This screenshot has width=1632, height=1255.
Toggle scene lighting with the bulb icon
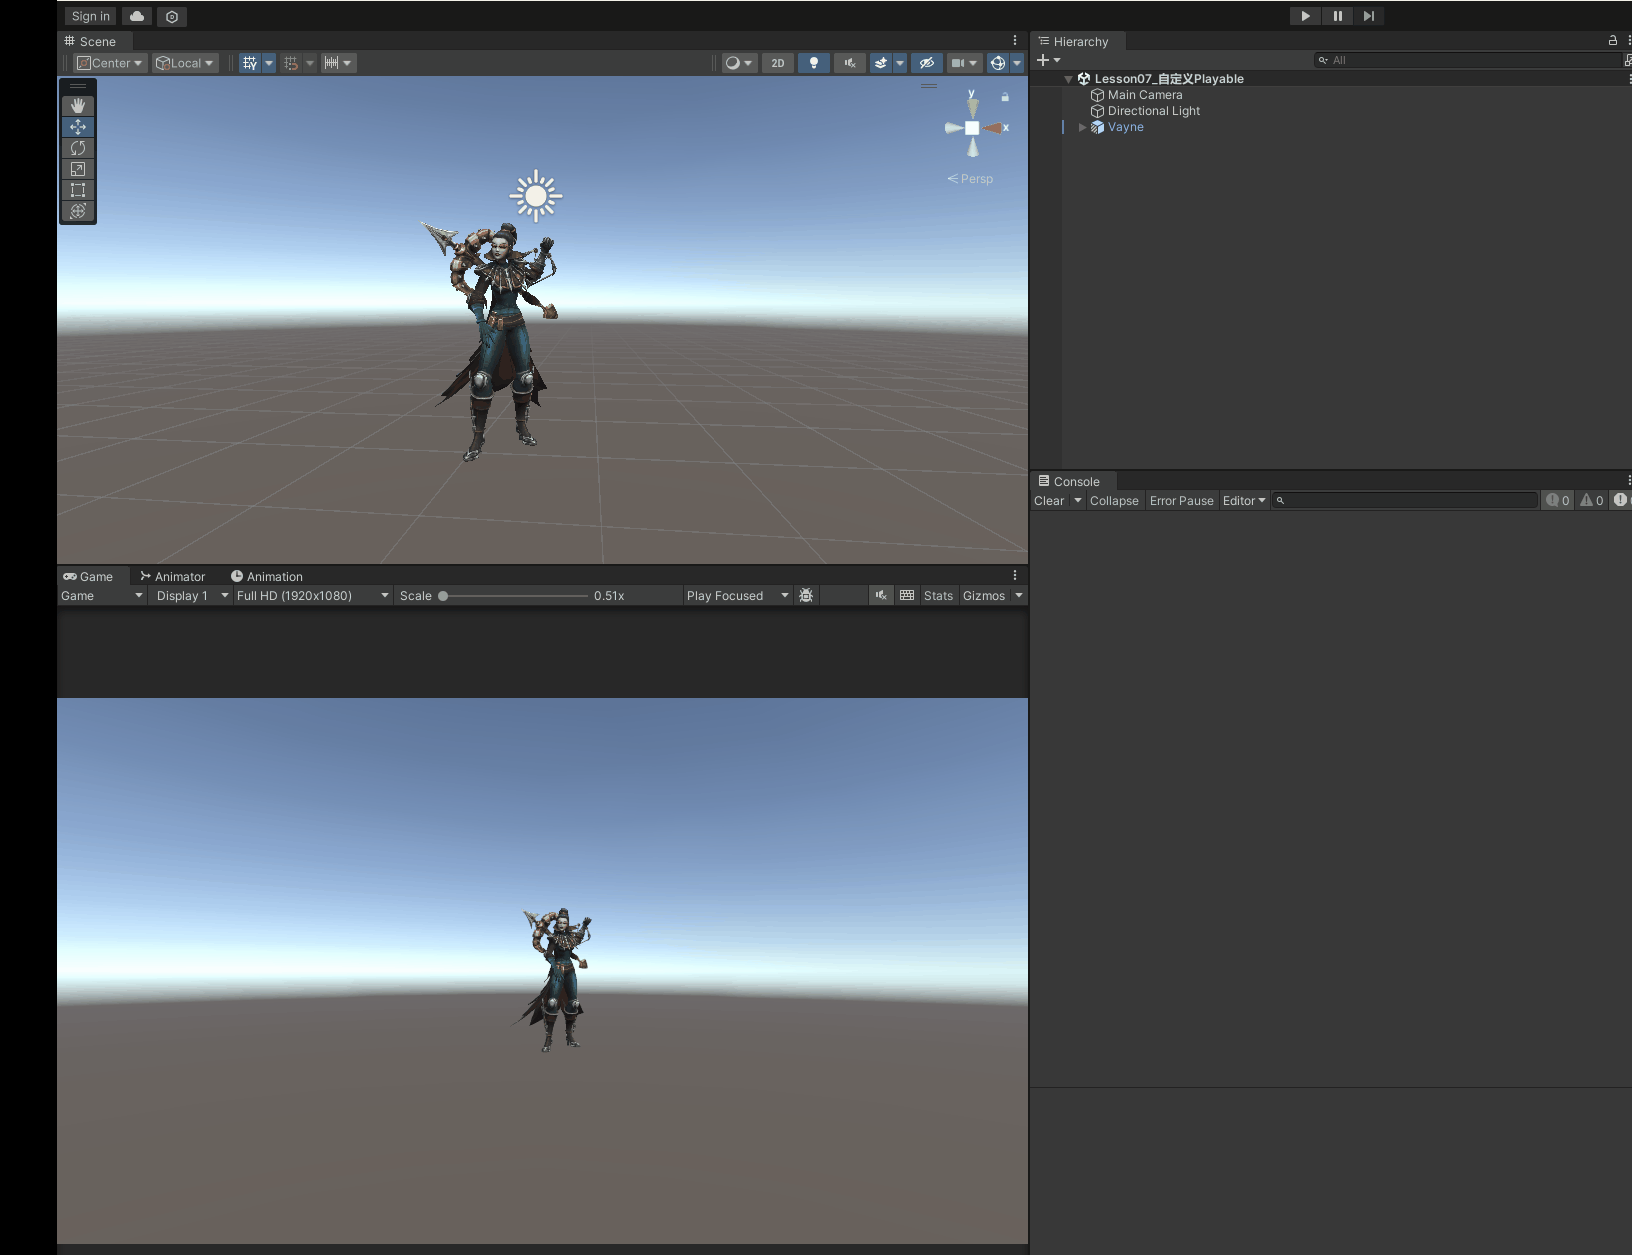(x=814, y=63)
